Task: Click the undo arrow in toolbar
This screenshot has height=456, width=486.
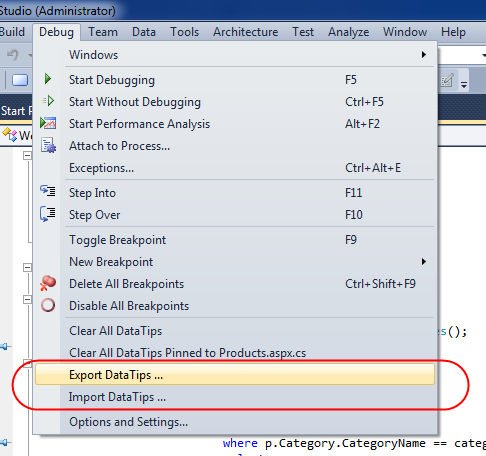Action: (13, 54)
